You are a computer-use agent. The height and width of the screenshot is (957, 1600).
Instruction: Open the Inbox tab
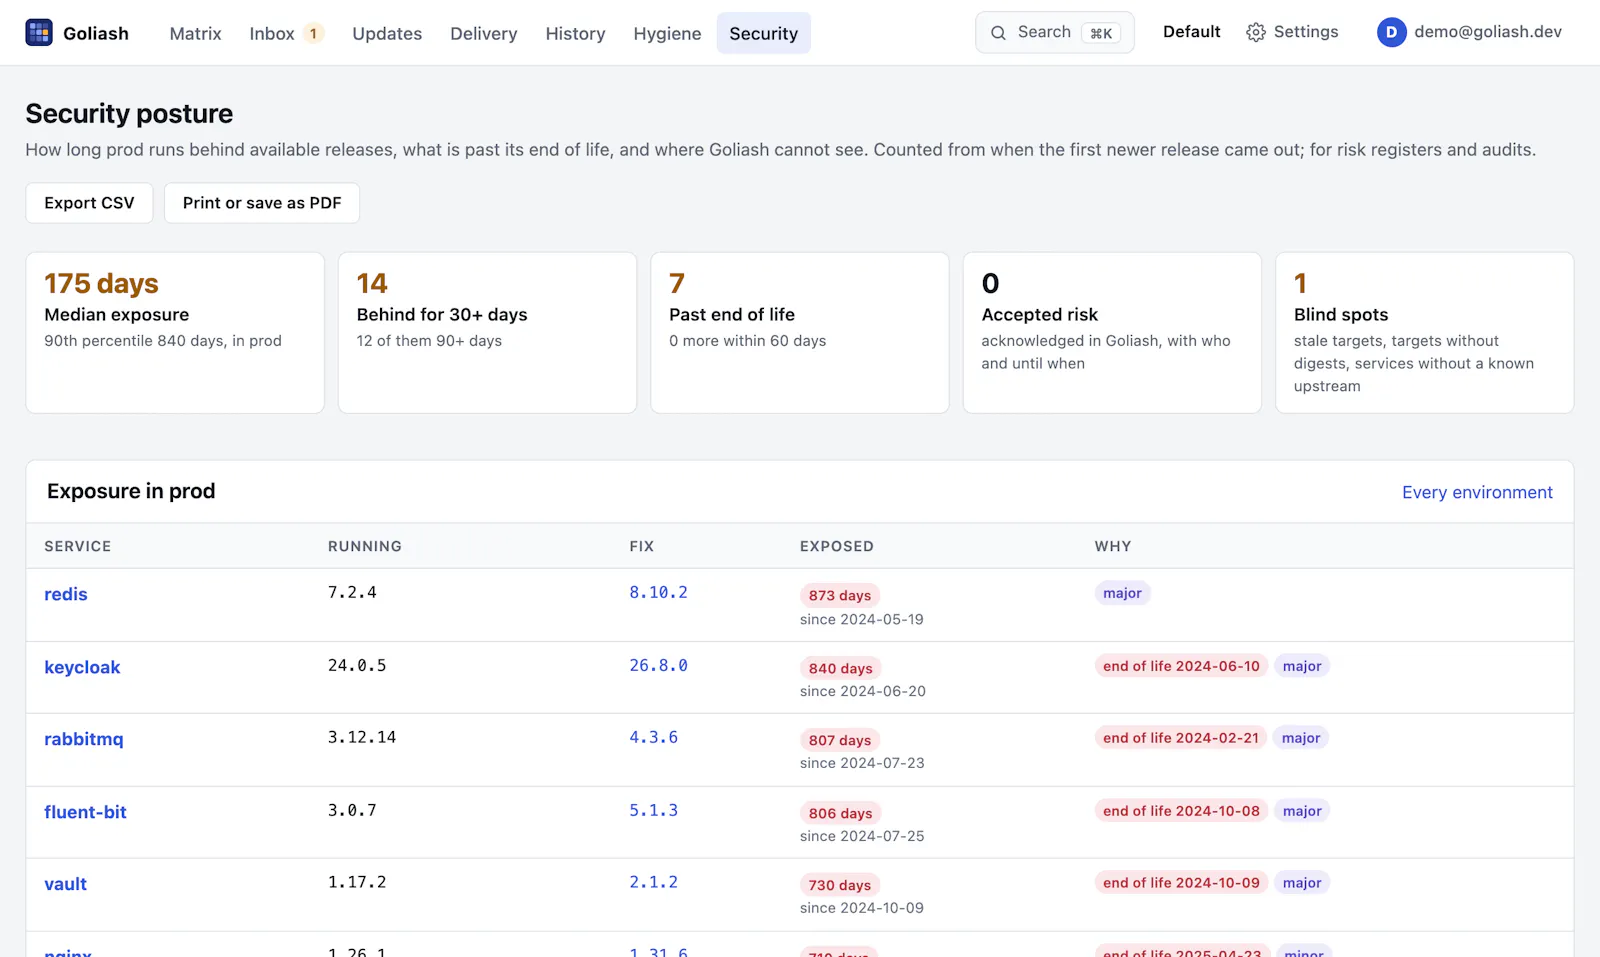pyautogui.click(x=286, y=33)
